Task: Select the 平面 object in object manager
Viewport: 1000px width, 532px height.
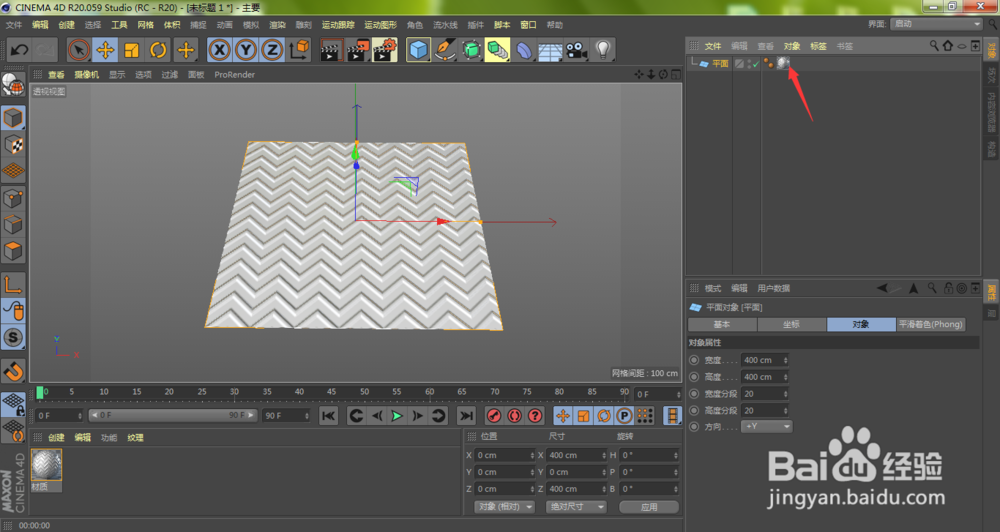Action: pyautogui.click(x=720, y=64)
